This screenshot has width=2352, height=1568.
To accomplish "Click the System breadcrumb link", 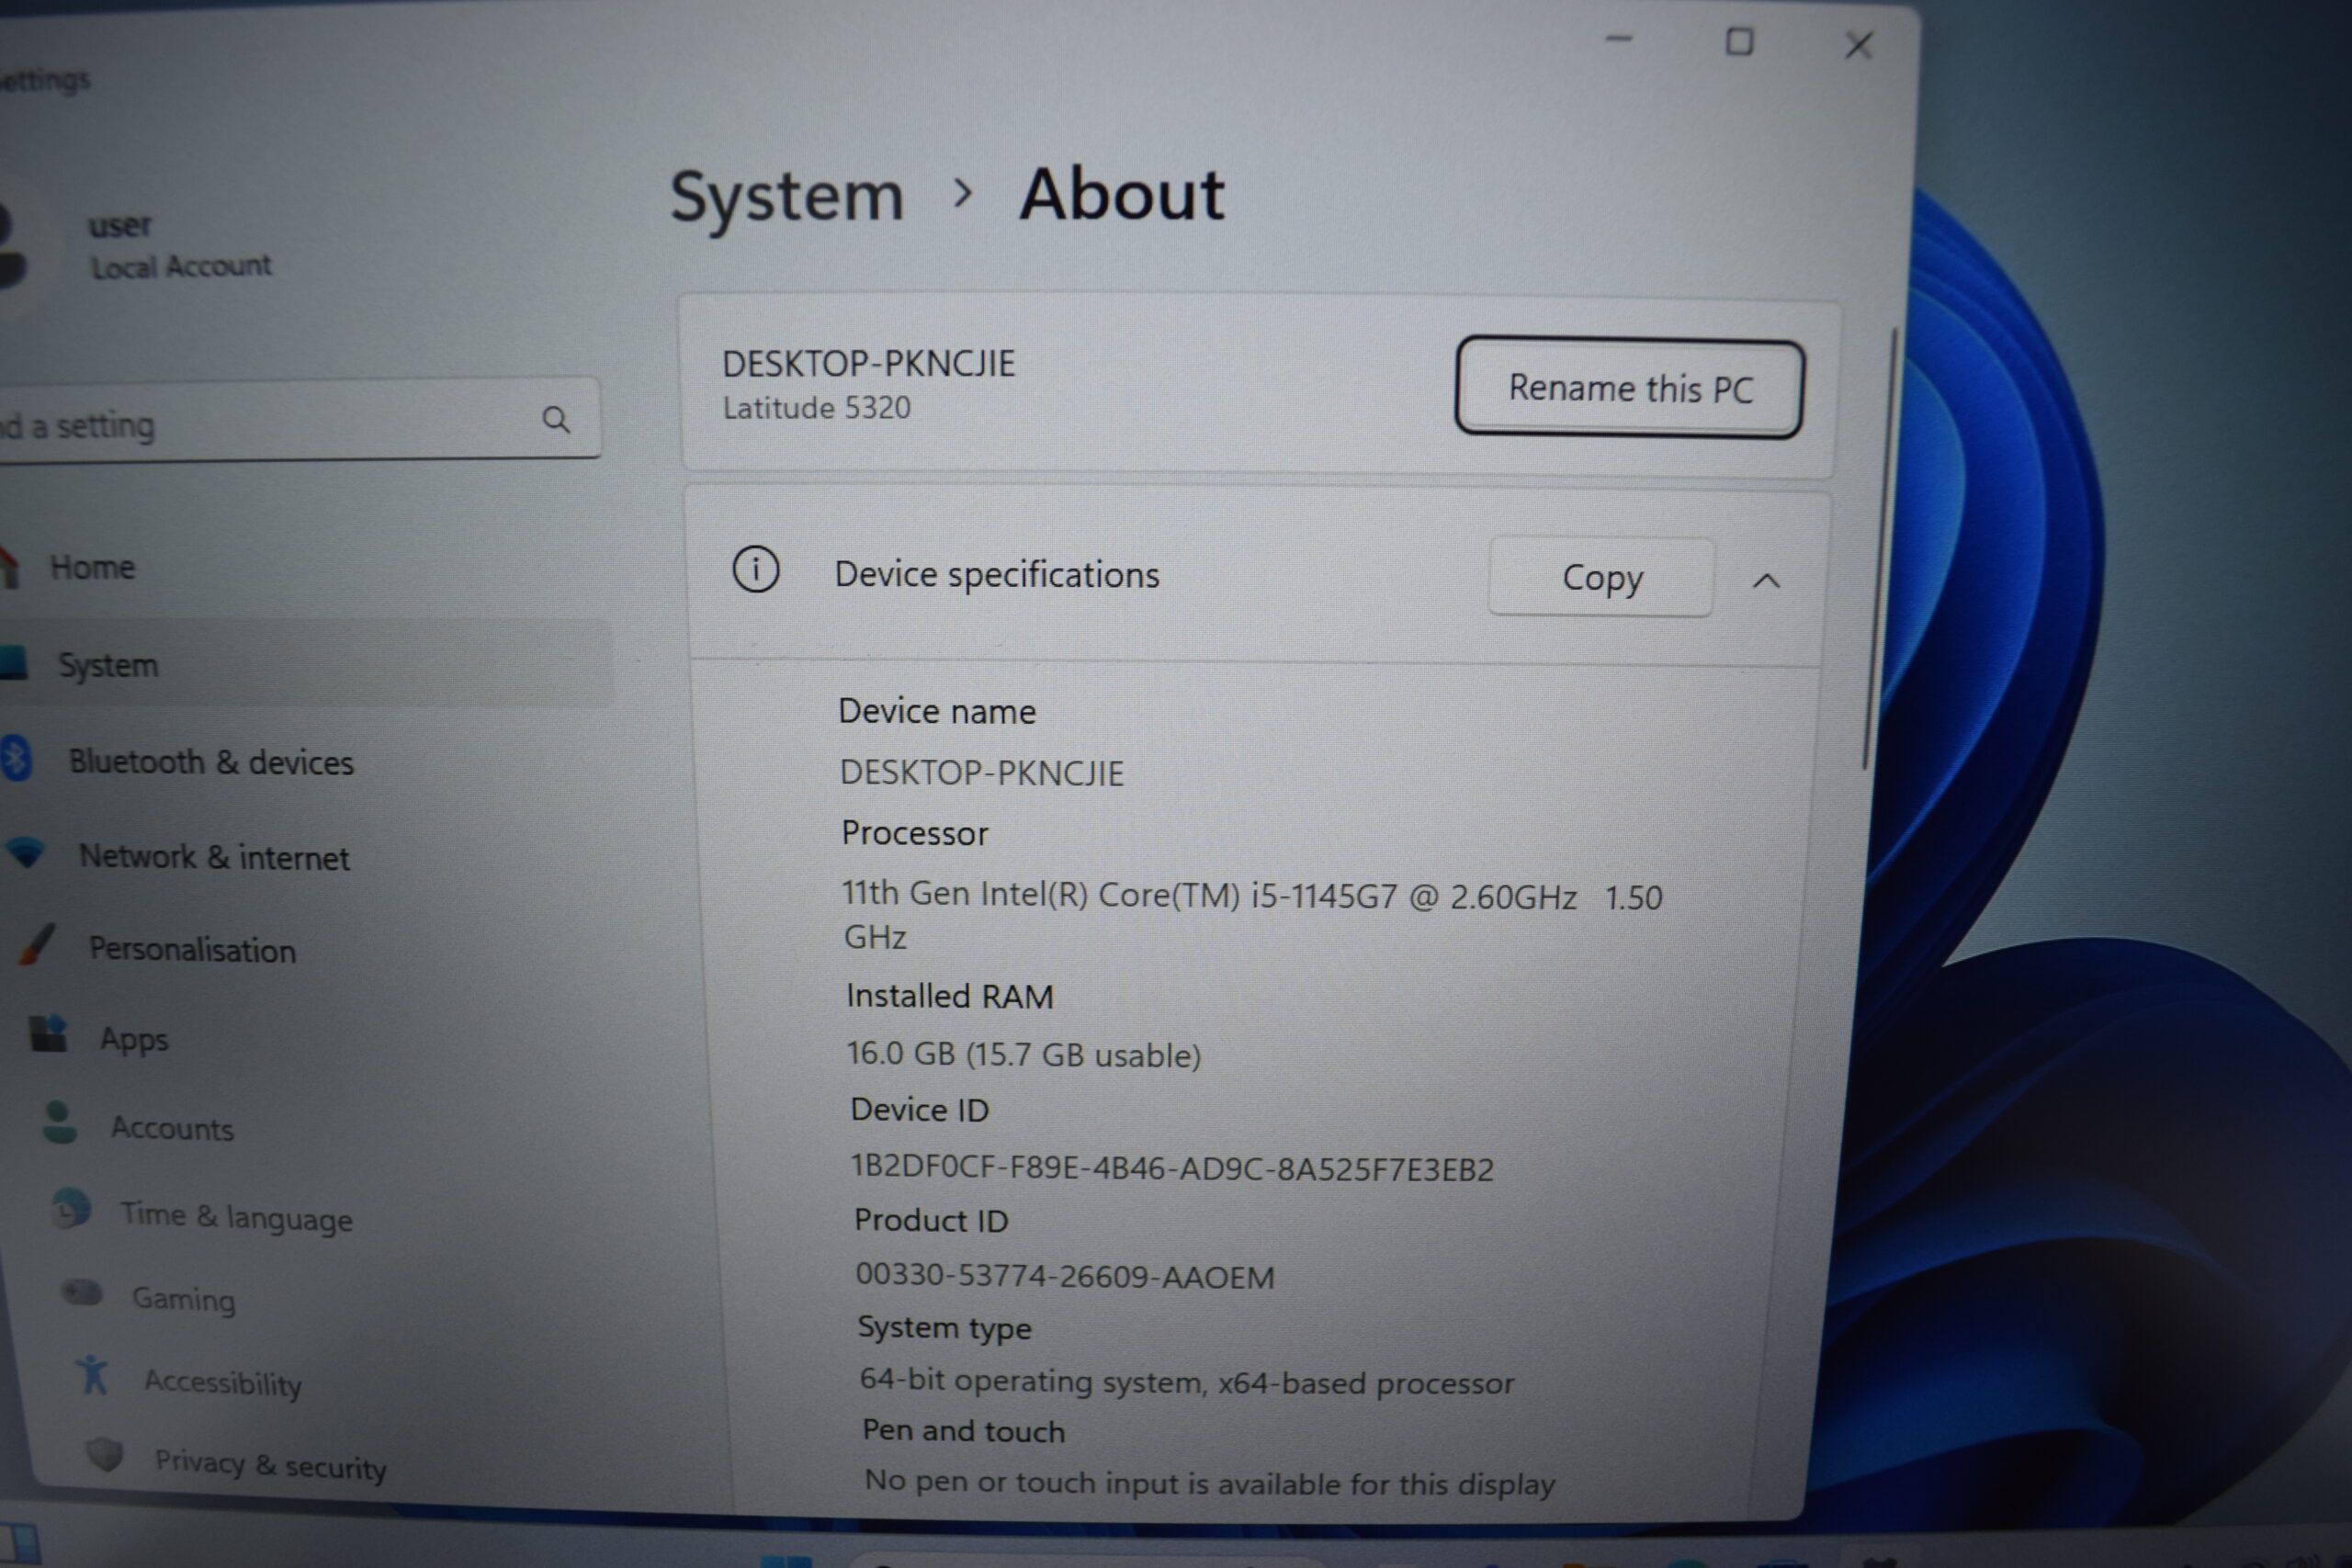I will click(x=787, y=196).
